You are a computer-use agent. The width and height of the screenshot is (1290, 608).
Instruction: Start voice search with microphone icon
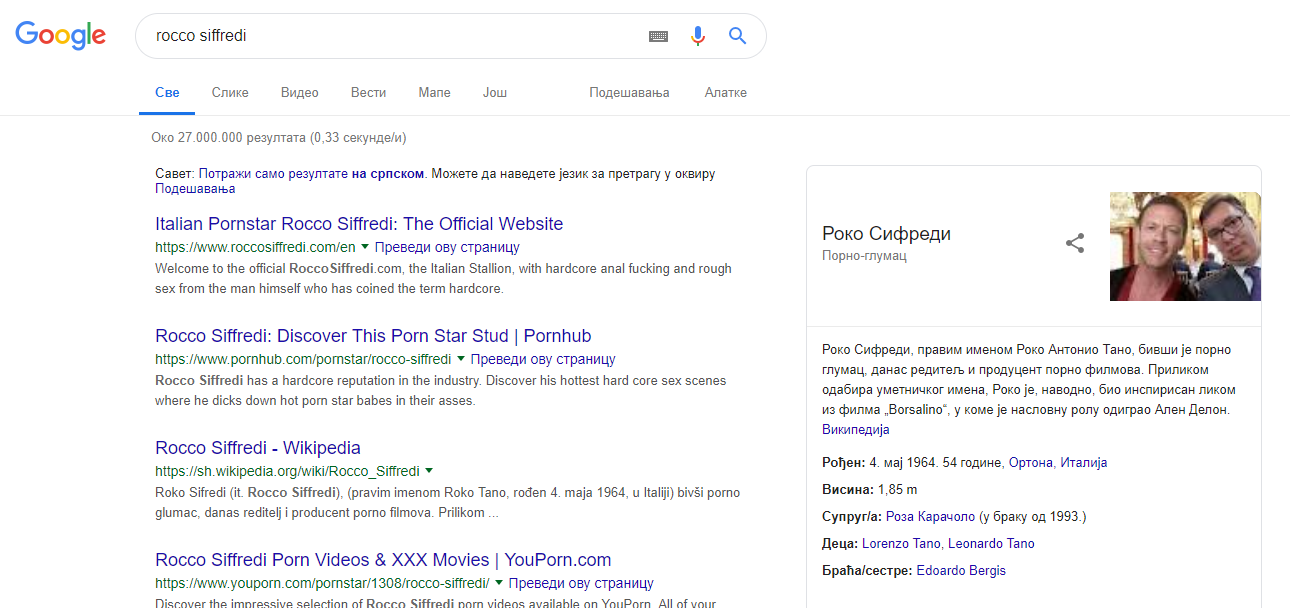[x=698, y=36]
